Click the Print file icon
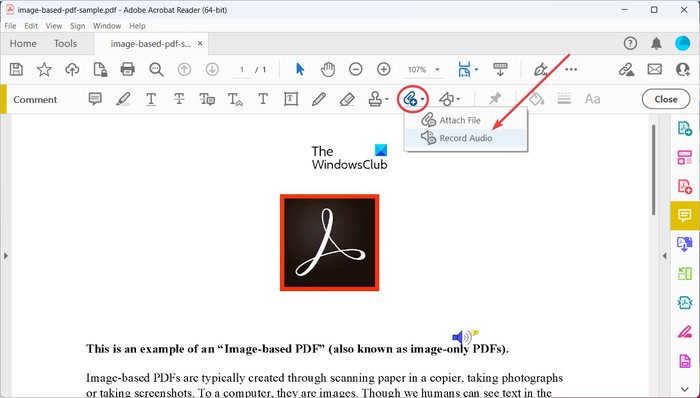The height and width of the screenshot is (398, 700). tap(128, 69)
